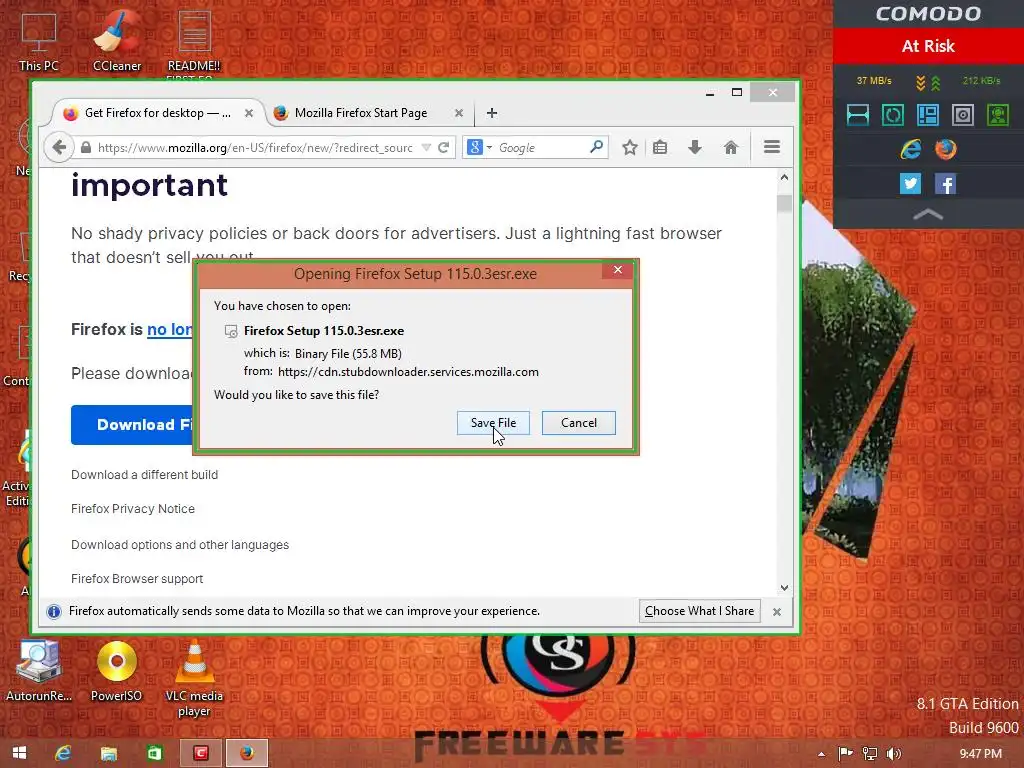Click the 9:47 PM taskbar clock
Screen dimensions: 1024x768
(x=980, y=754)
